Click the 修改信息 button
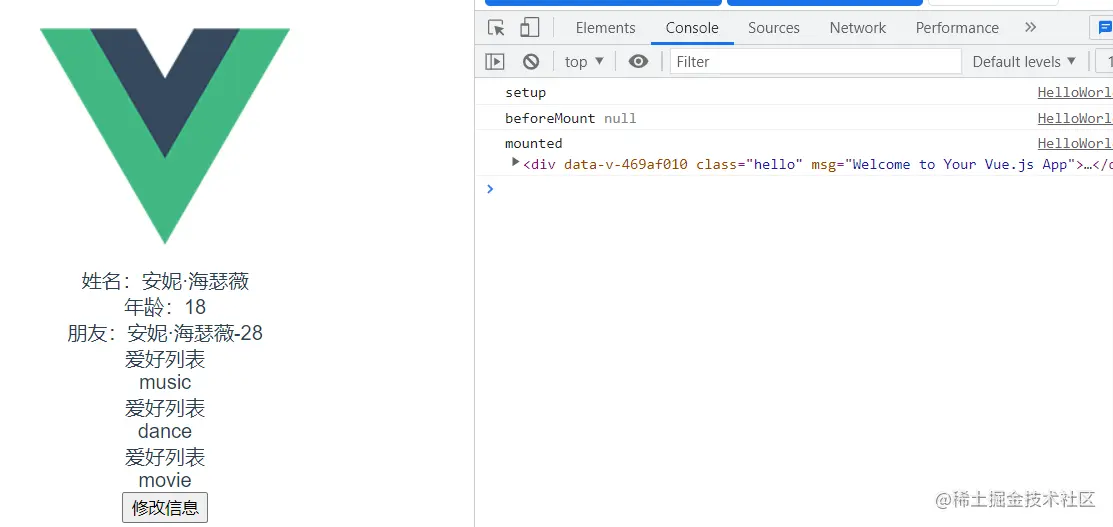This screenshot has width=1113, height=527. [x=165, y=507]
